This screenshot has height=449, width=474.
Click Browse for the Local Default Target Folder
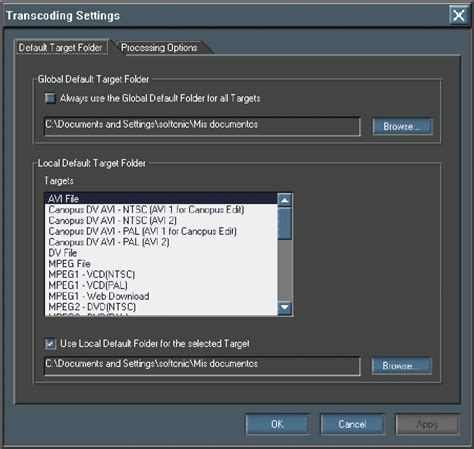click(401, 366)
